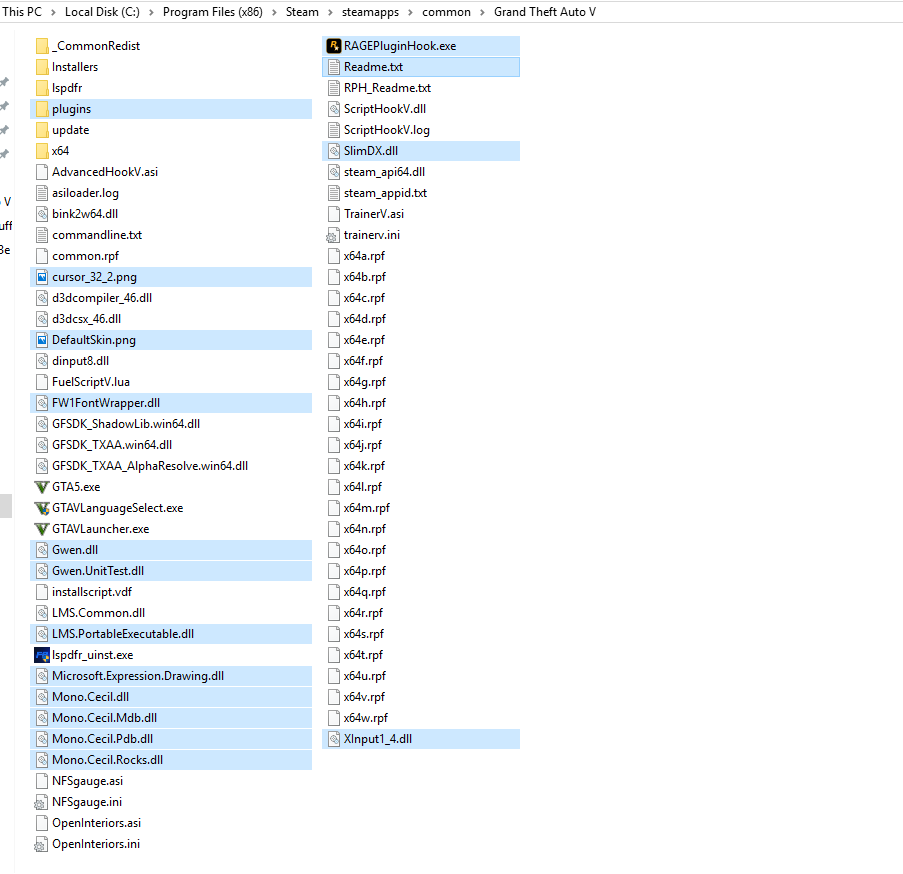Go to This PC in breadcrumb
Viewport: 903px width, 874px height.
[x=22, y=12]
